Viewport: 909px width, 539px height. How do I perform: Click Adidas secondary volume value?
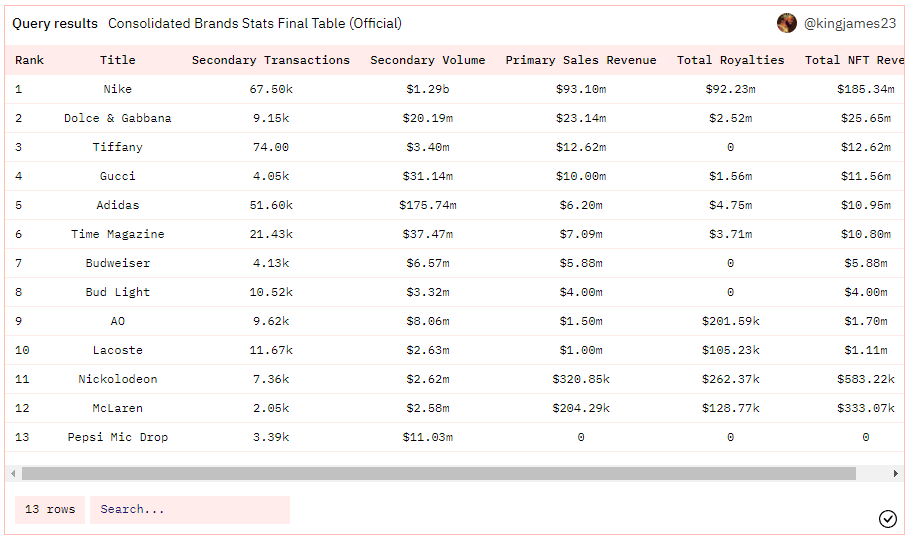(x=427, y=205)
